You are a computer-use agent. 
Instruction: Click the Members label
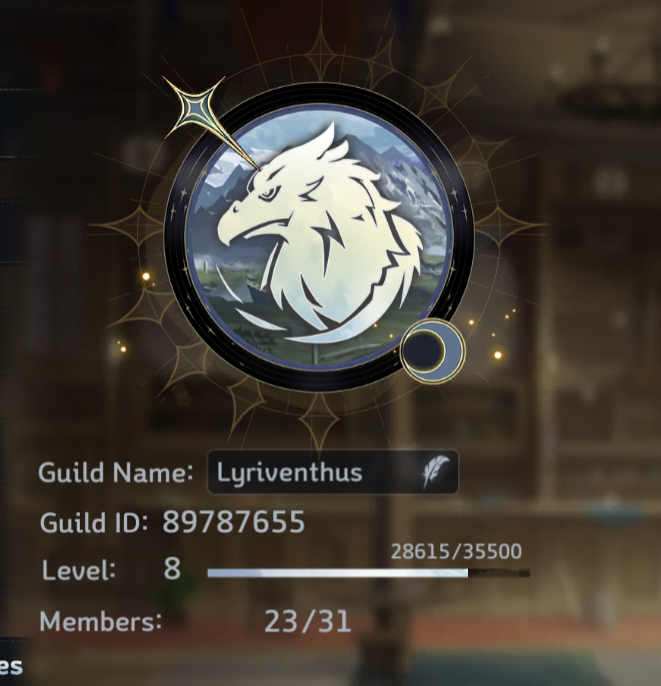[101, 621]
